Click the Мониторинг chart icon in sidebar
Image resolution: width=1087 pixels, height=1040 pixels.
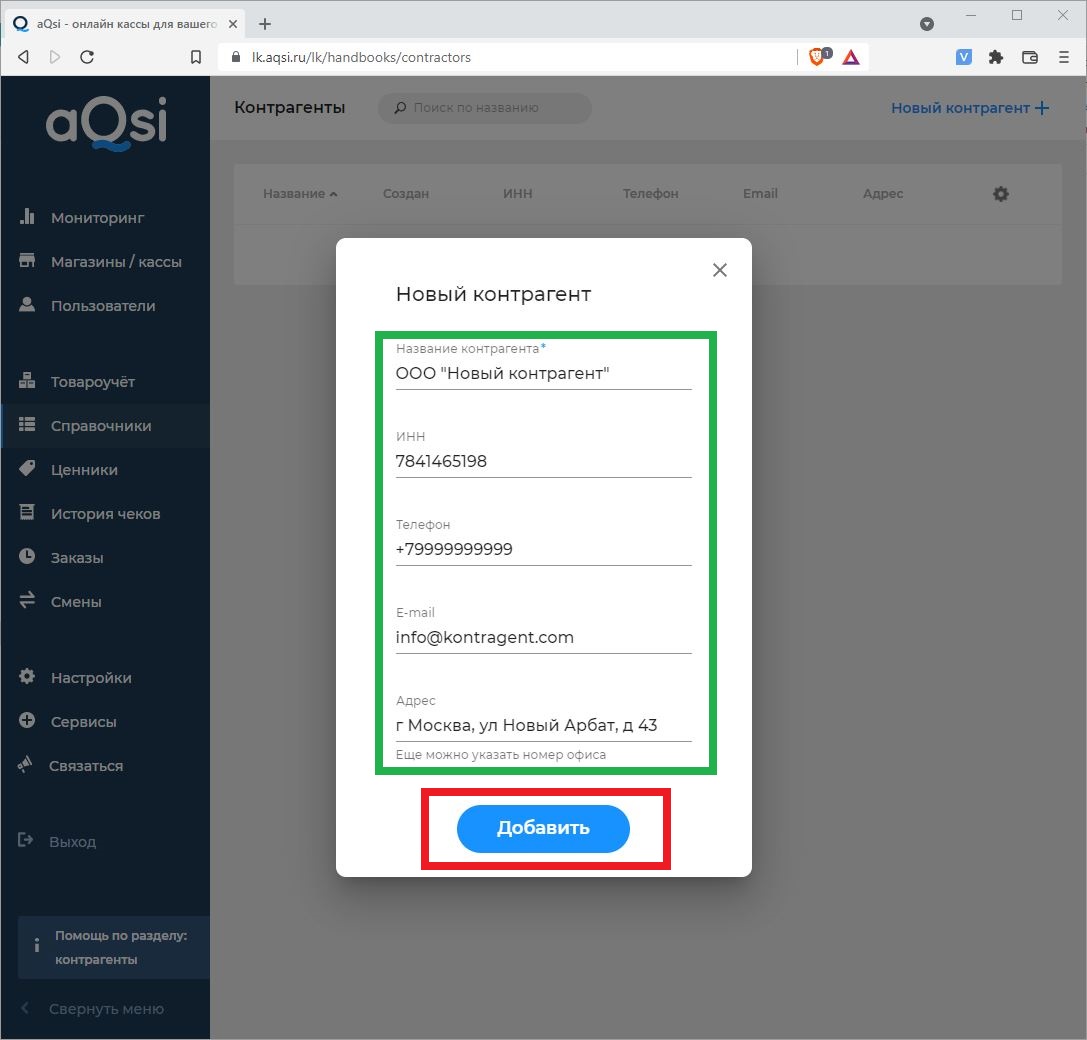coord(28,217)
